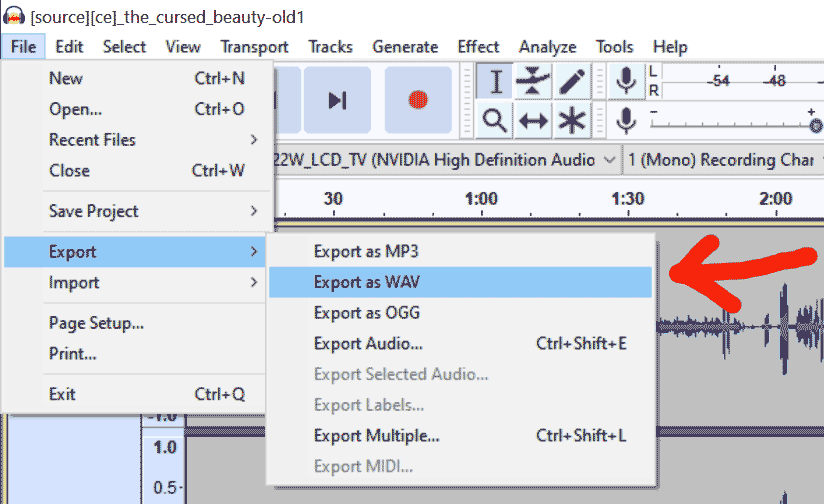The height and width of the screenshot is (504, 824).
Task: Select the Zoom magnifier tool
Action: (x=494, y=120)
